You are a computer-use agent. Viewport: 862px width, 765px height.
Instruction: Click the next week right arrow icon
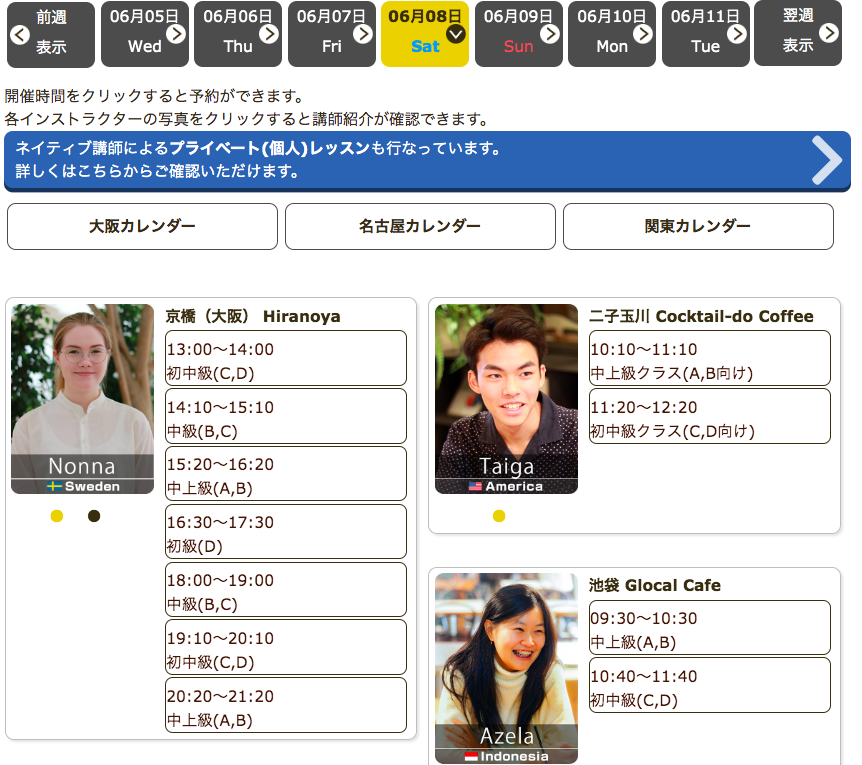[828, 33]
